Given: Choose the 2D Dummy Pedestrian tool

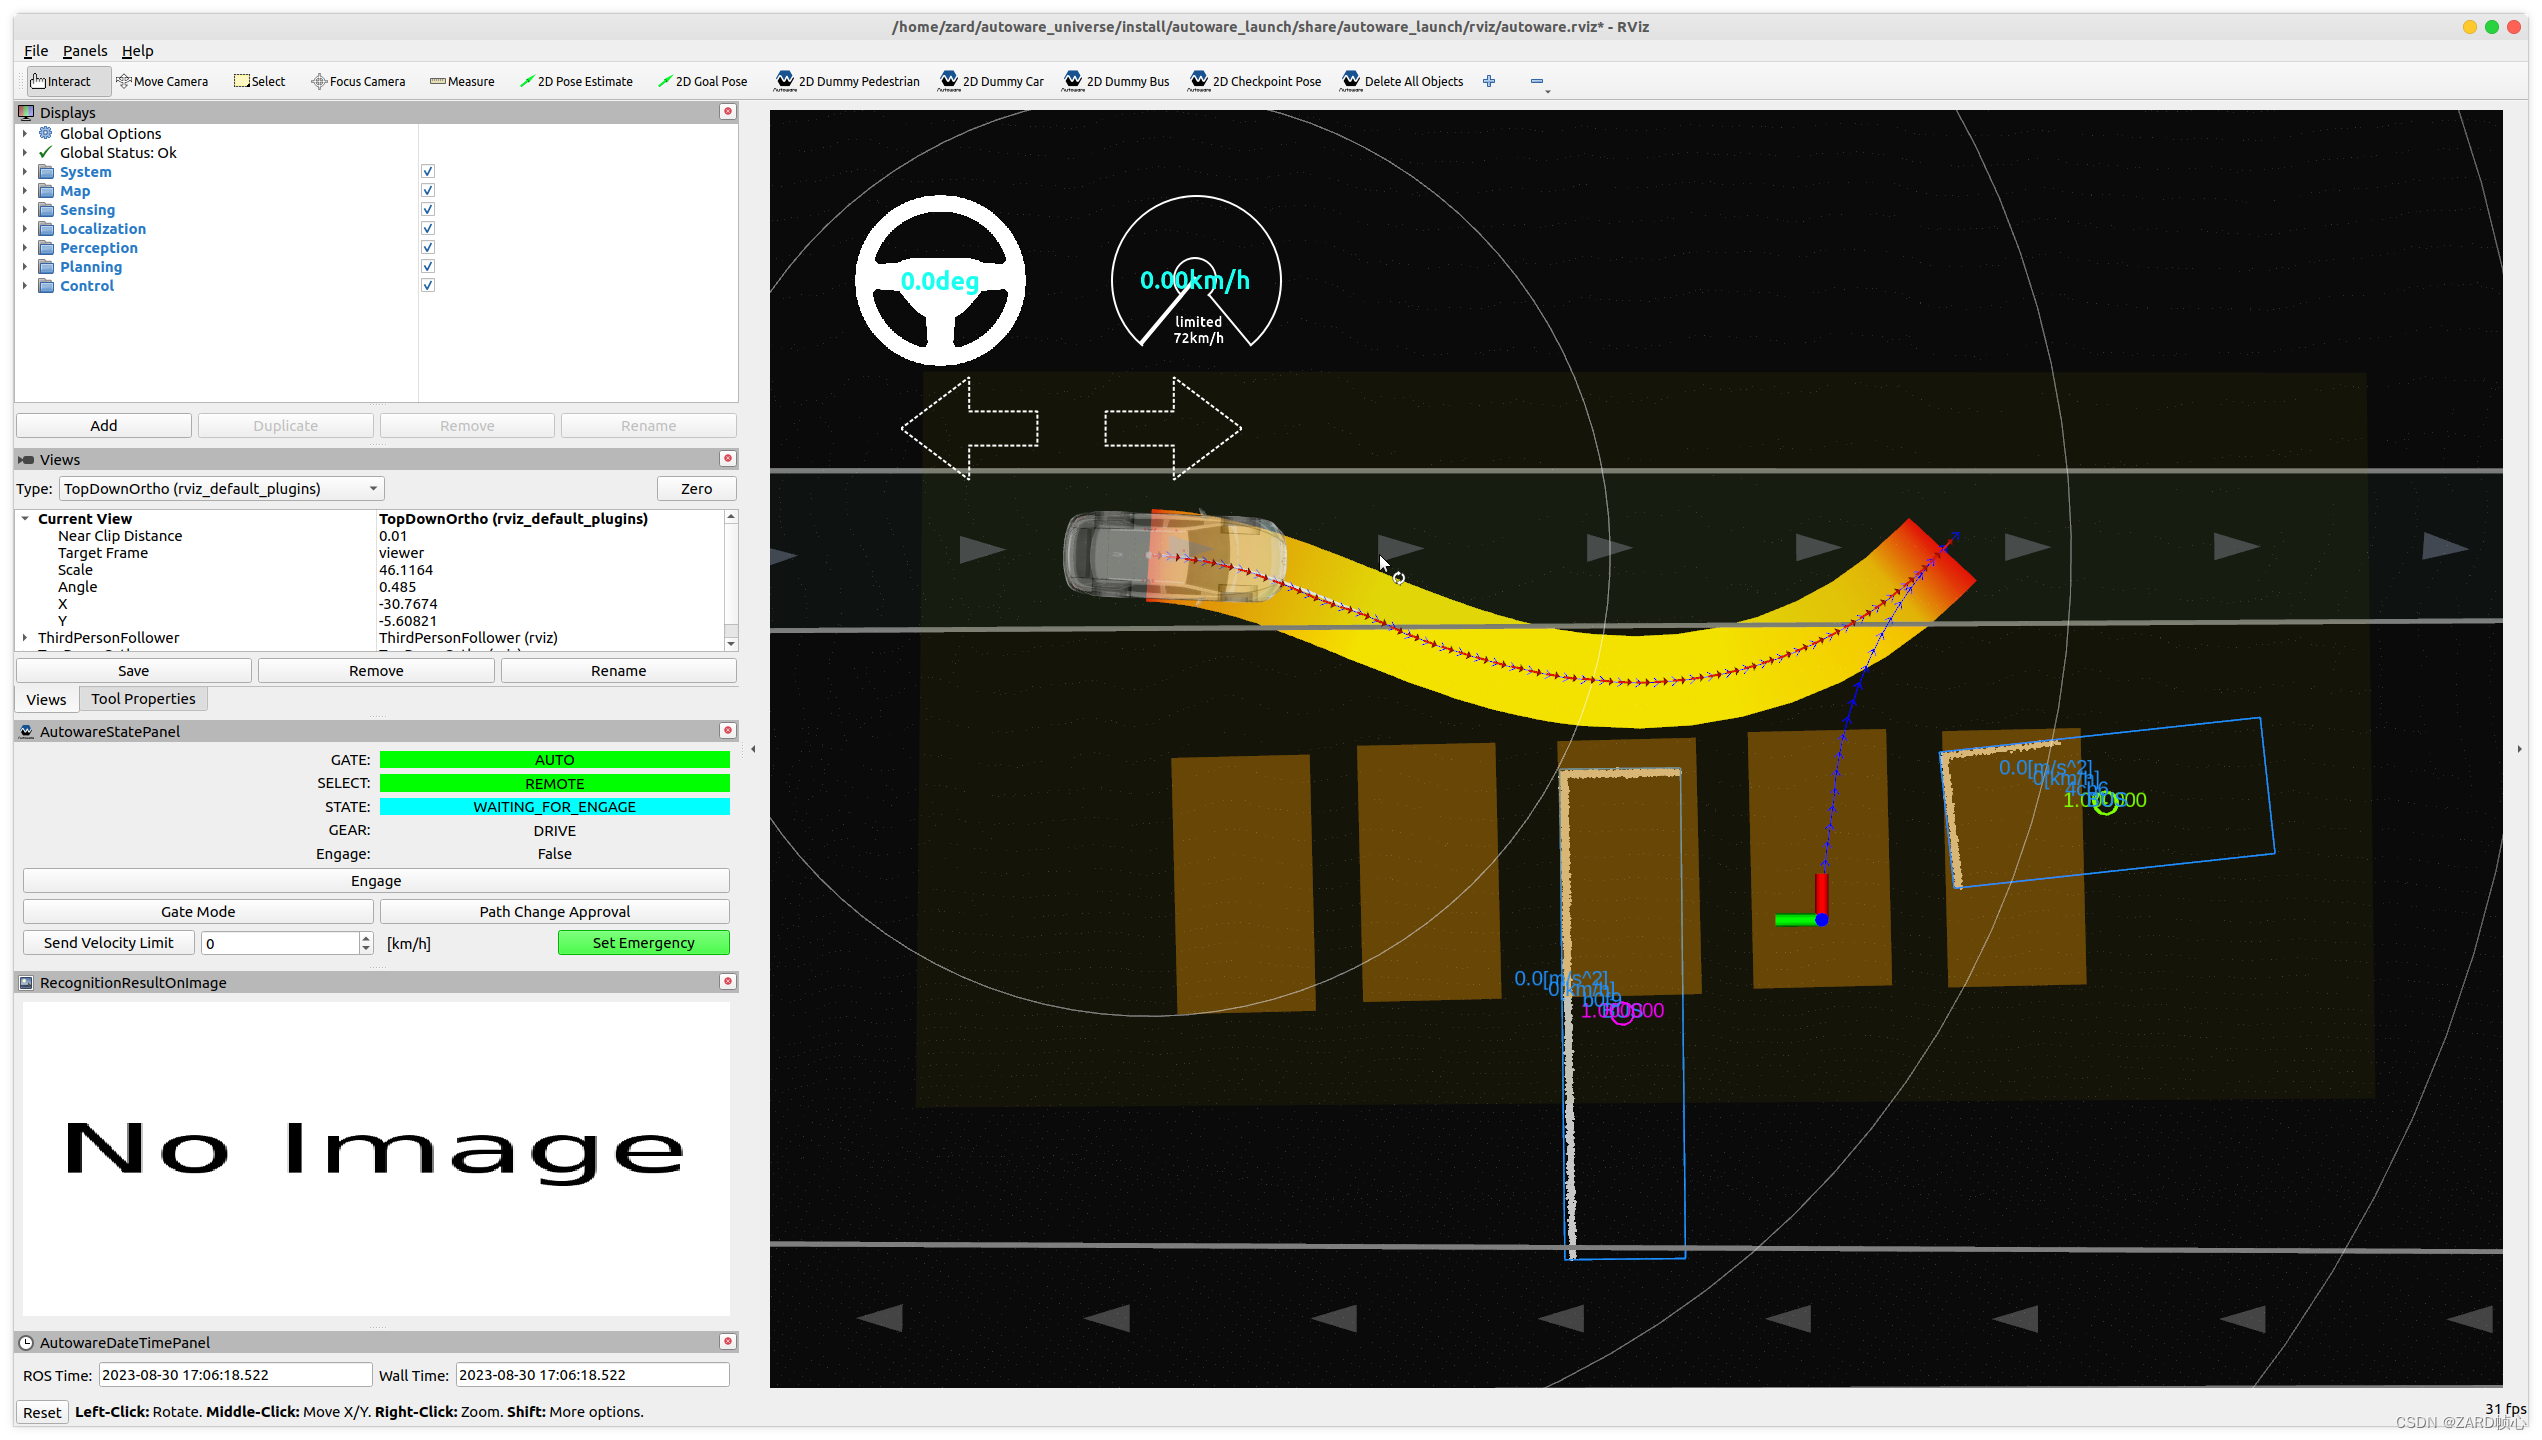Looking at the screenshot, I should [x=847, y=82].
